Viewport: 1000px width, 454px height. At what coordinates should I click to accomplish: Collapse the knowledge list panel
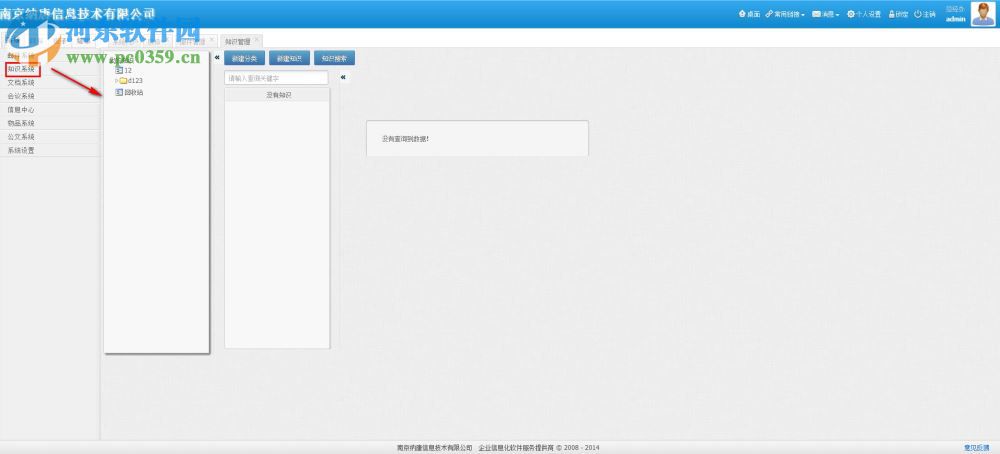coord(343,77)
